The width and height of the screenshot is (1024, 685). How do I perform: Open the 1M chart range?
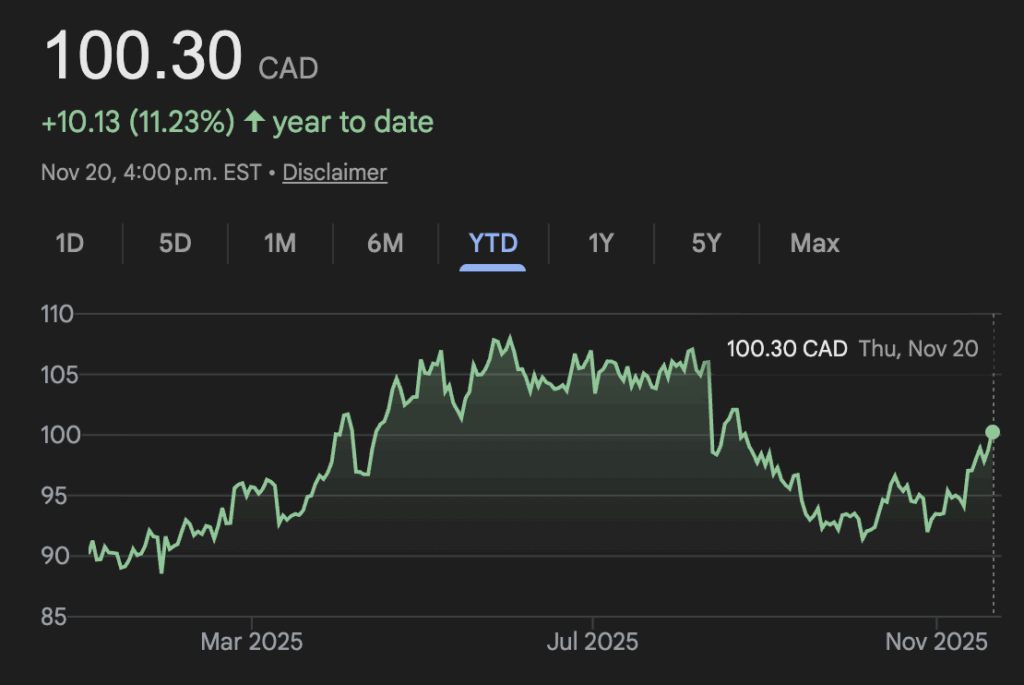(280, 243)
